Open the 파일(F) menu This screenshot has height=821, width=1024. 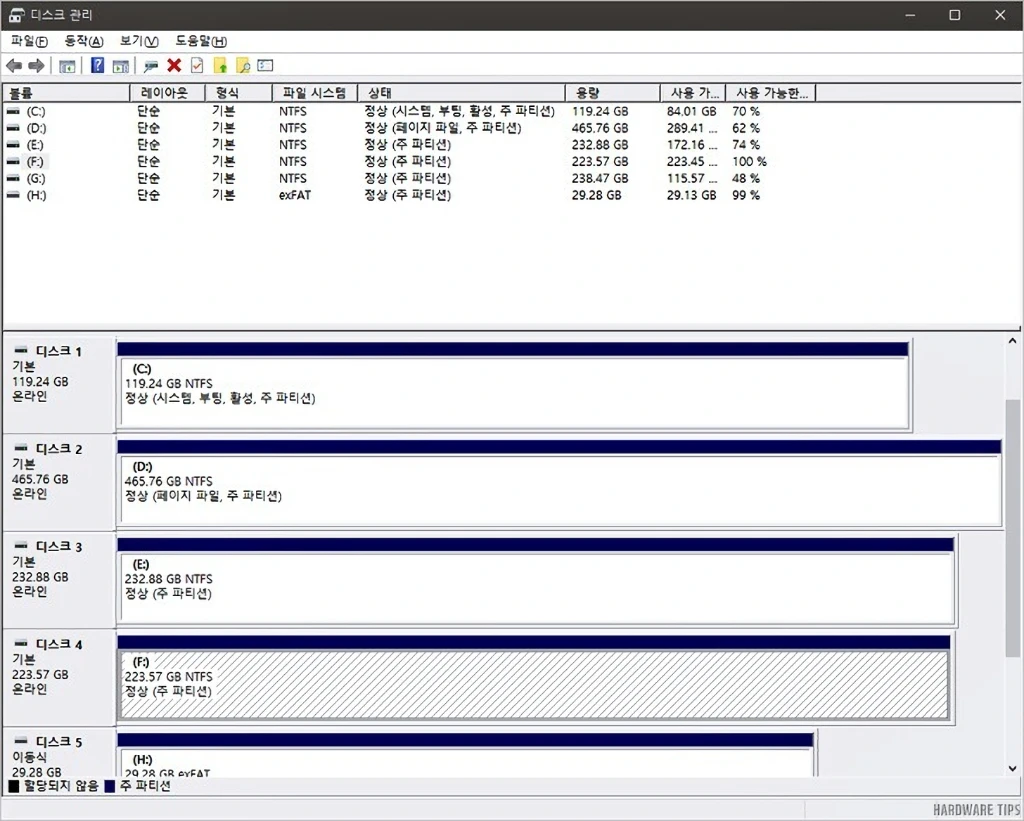click(x=29, y=41)
